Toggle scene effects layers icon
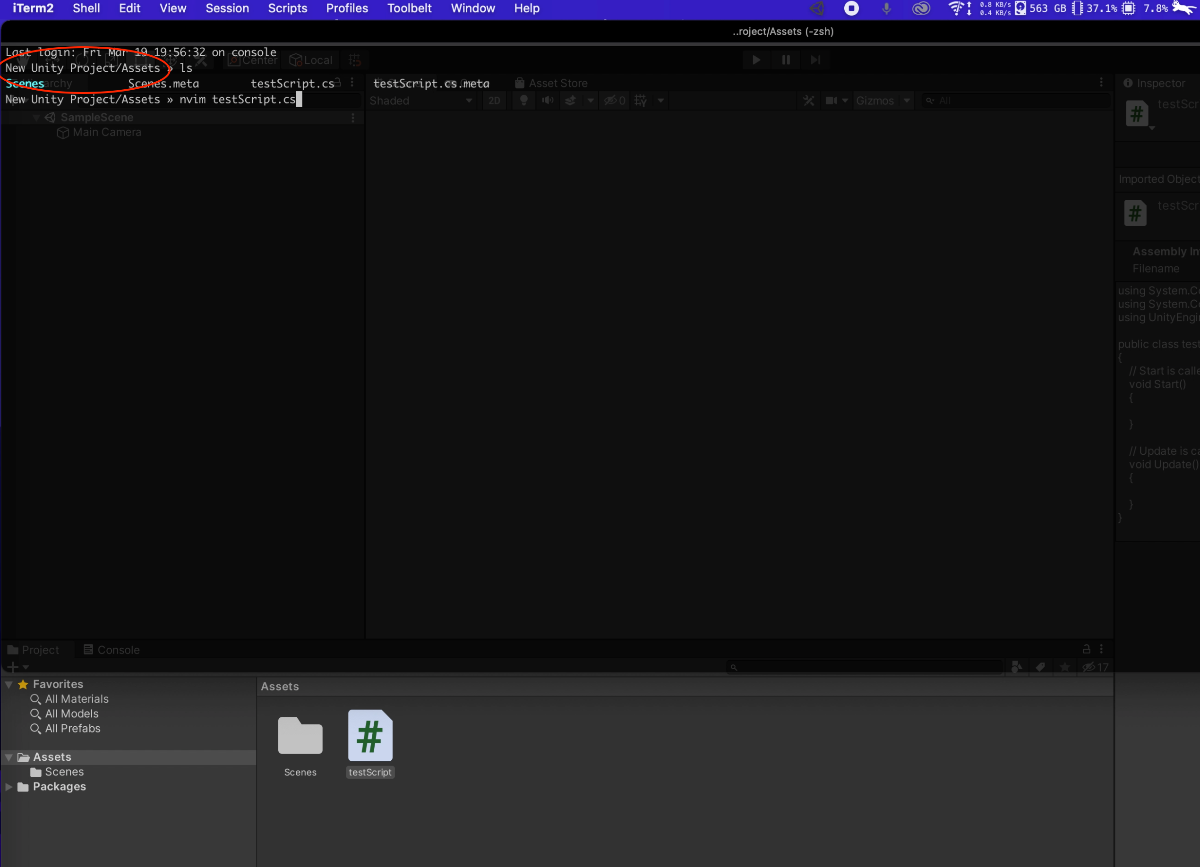1200x867 pixels. [x=570, y=101]
